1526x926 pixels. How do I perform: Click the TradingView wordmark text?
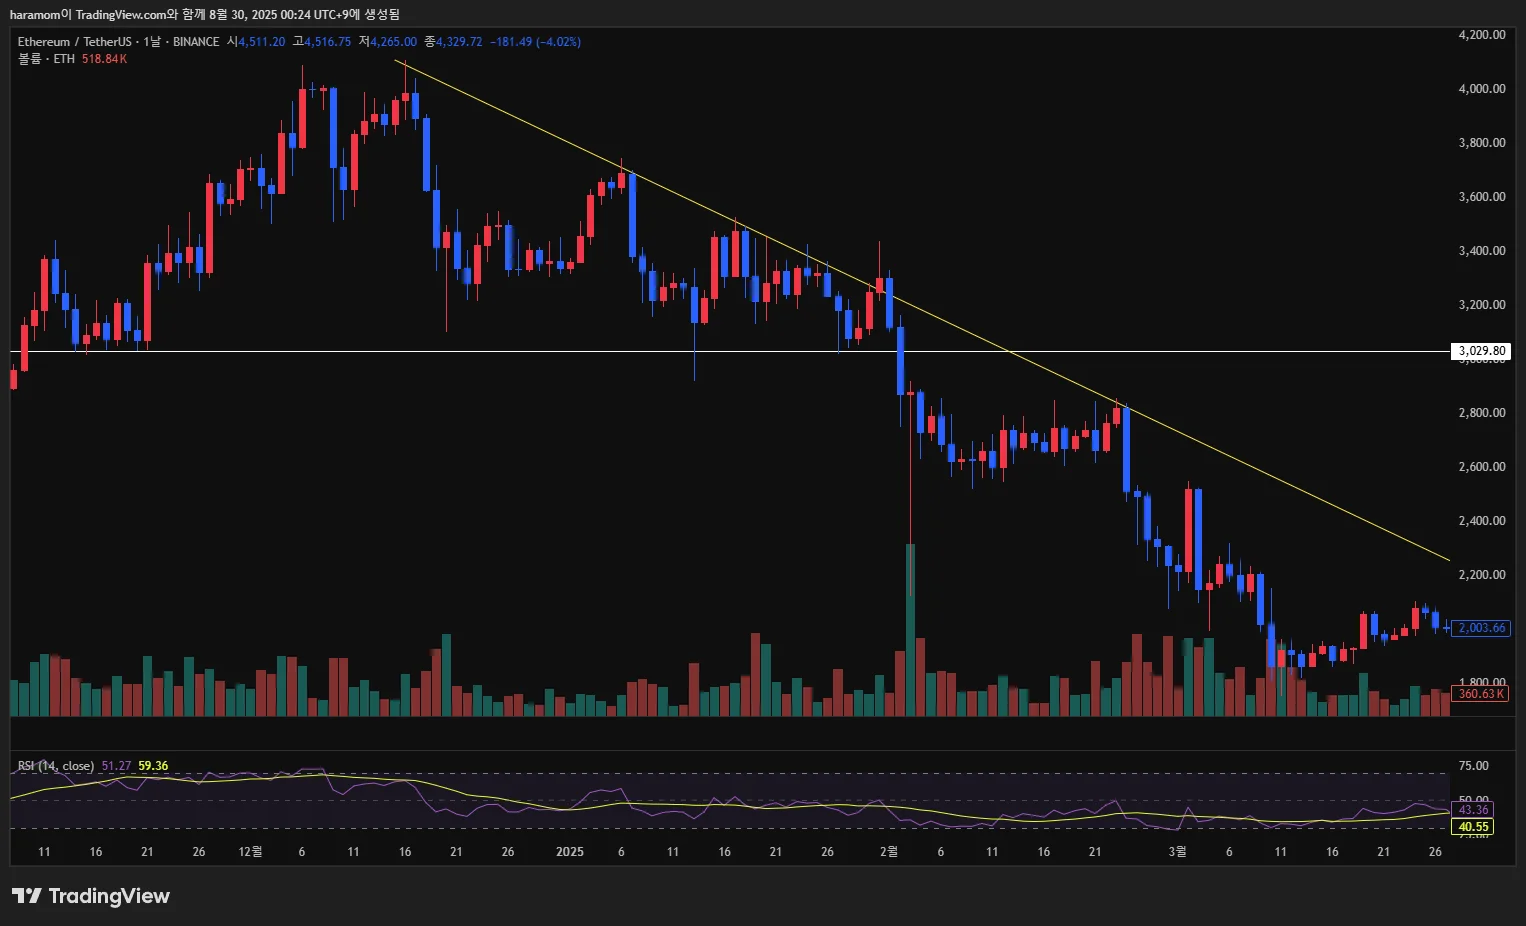(109, 896)
